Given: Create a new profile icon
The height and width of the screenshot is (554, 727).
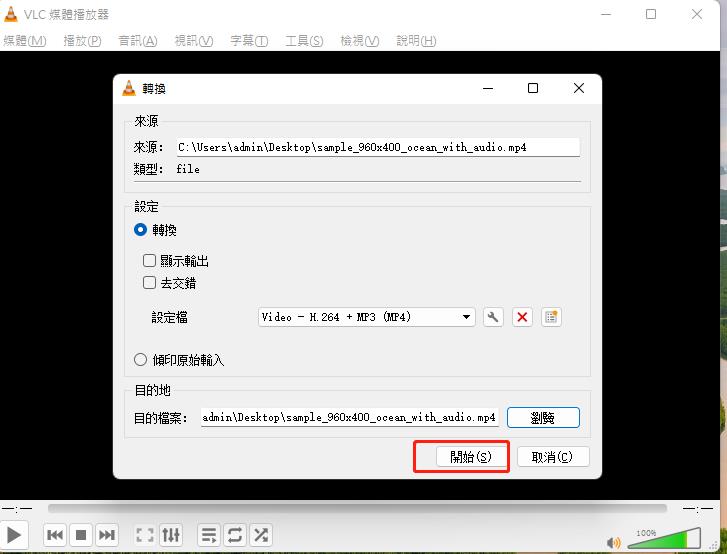Looking at the screenshot, I should [x=551, y=317].
